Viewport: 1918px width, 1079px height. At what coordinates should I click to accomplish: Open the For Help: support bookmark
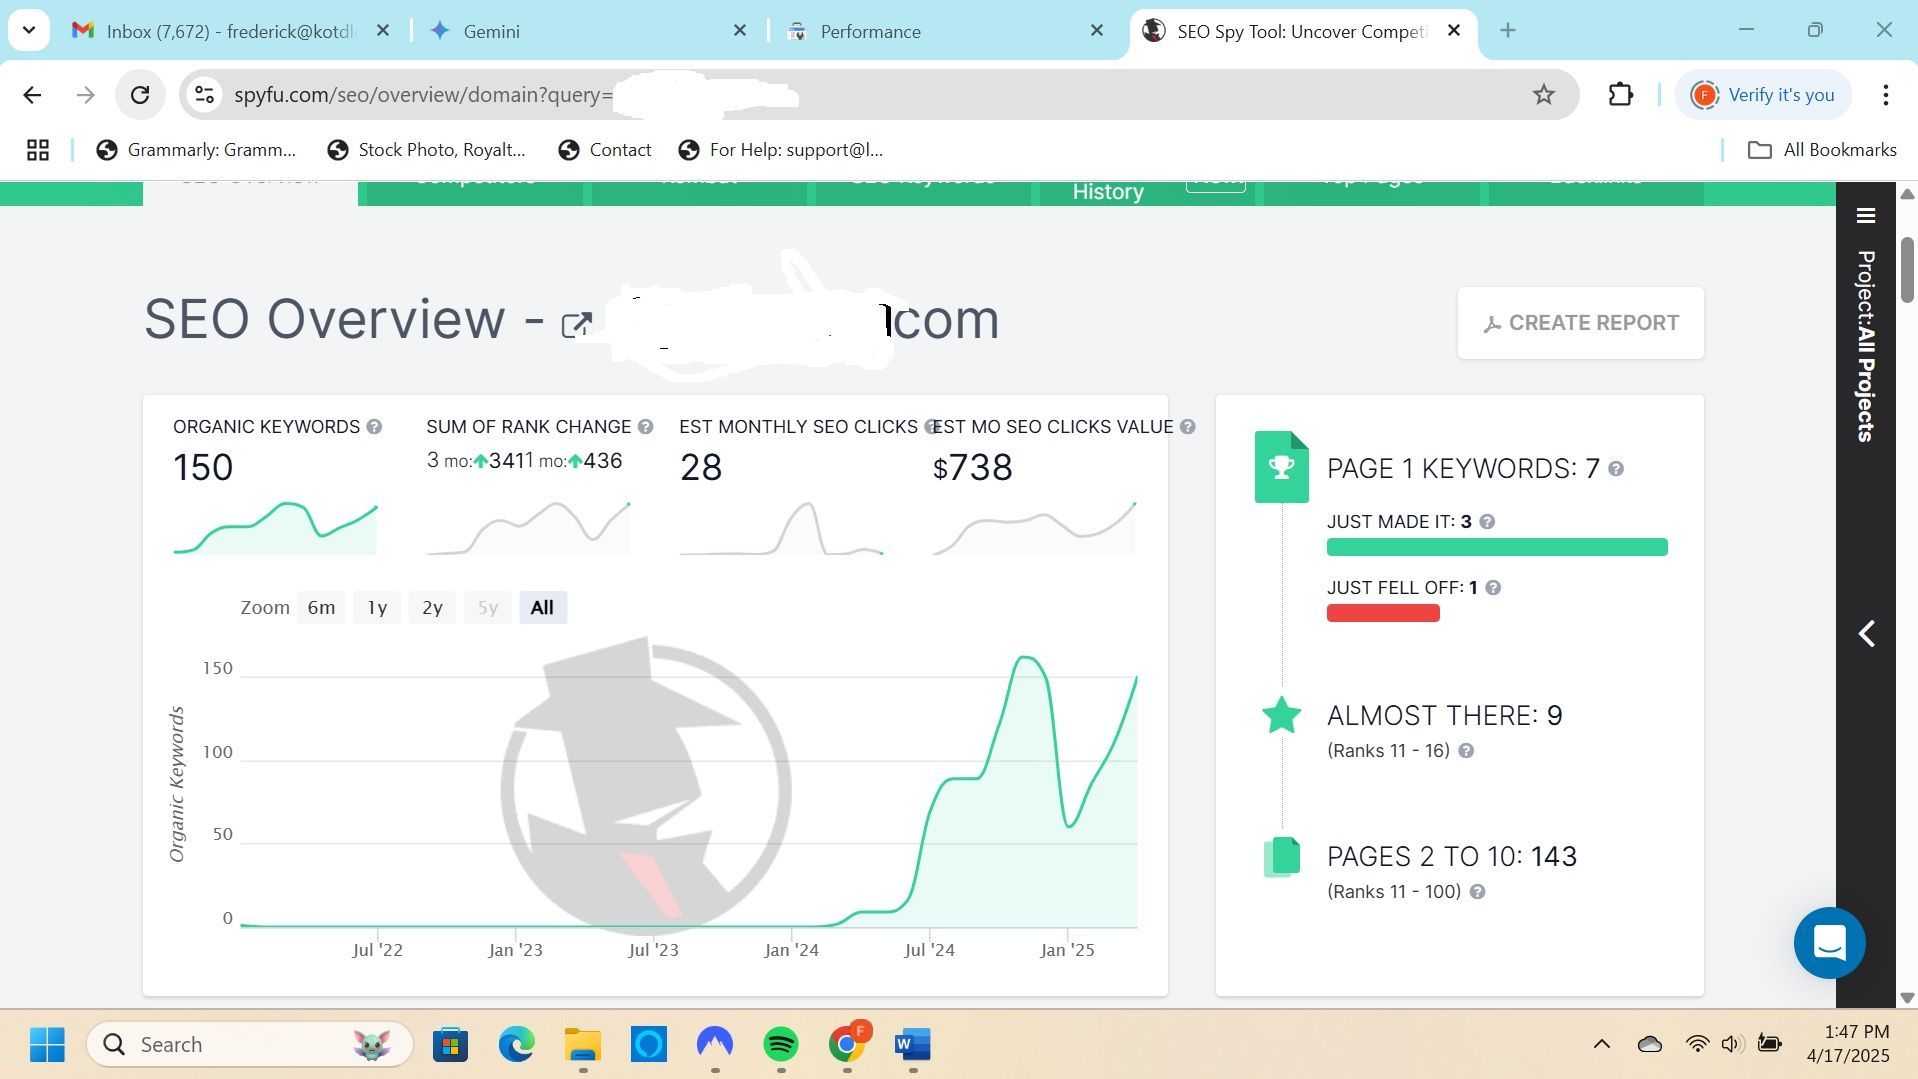coord(780,150)
